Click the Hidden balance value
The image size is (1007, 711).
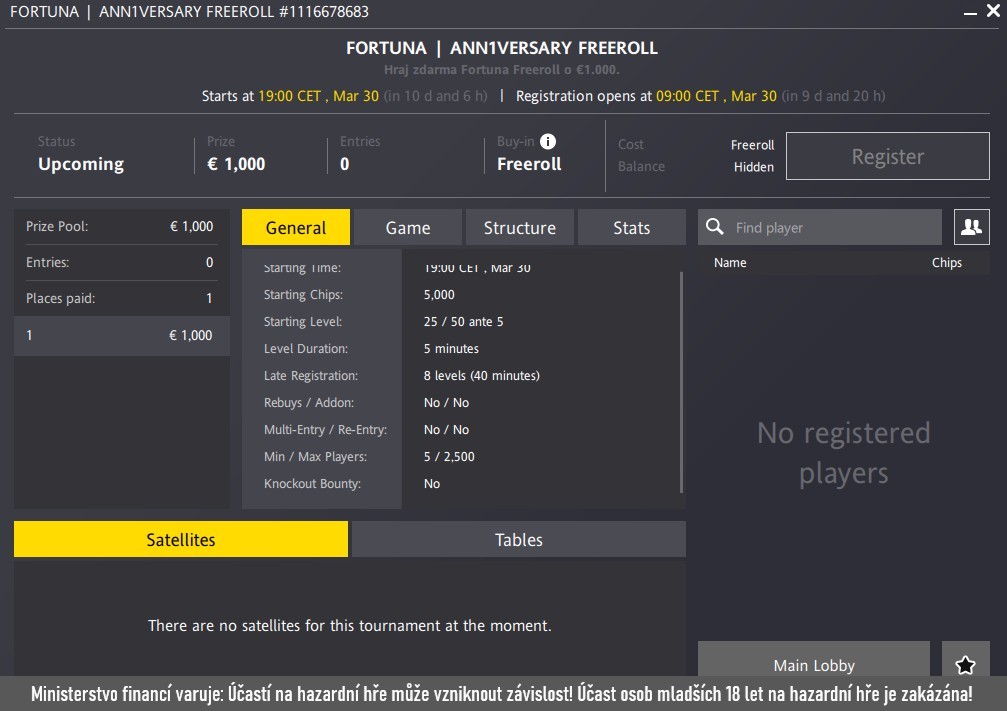(754, 167)
